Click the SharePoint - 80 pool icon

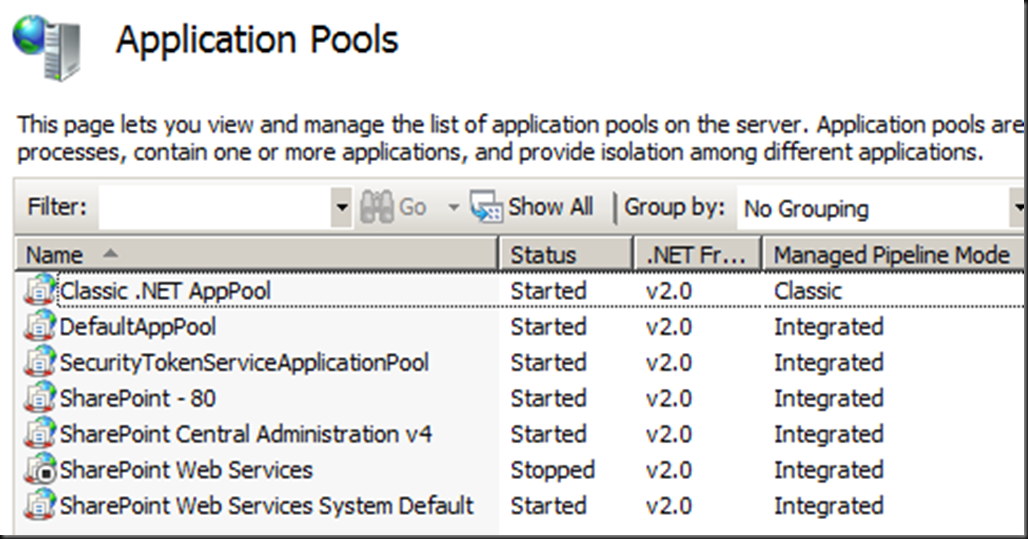(40, 398)
